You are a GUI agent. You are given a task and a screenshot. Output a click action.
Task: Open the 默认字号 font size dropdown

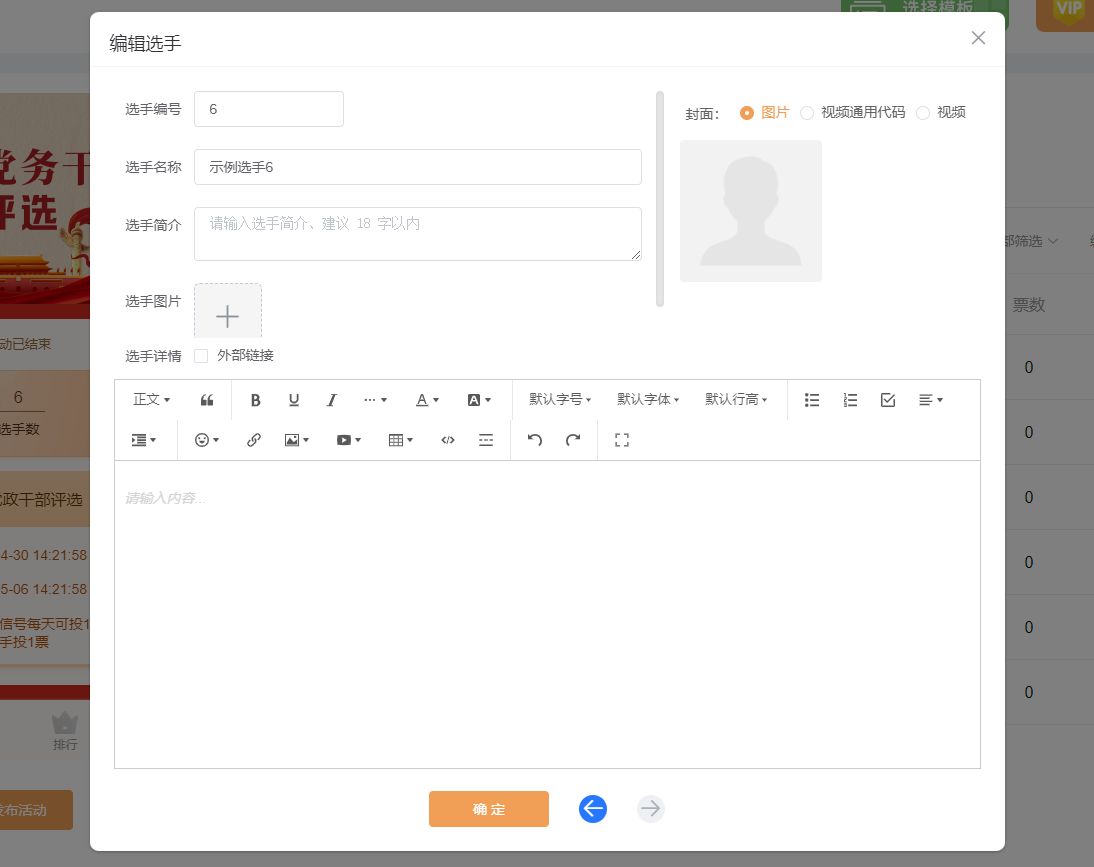558,400
